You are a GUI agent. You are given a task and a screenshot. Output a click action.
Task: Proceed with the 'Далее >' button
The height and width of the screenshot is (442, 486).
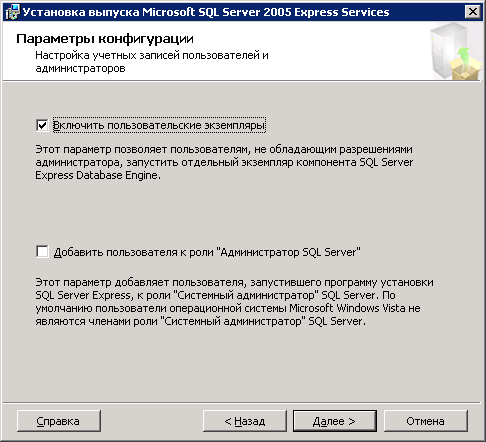pos(335,421)
